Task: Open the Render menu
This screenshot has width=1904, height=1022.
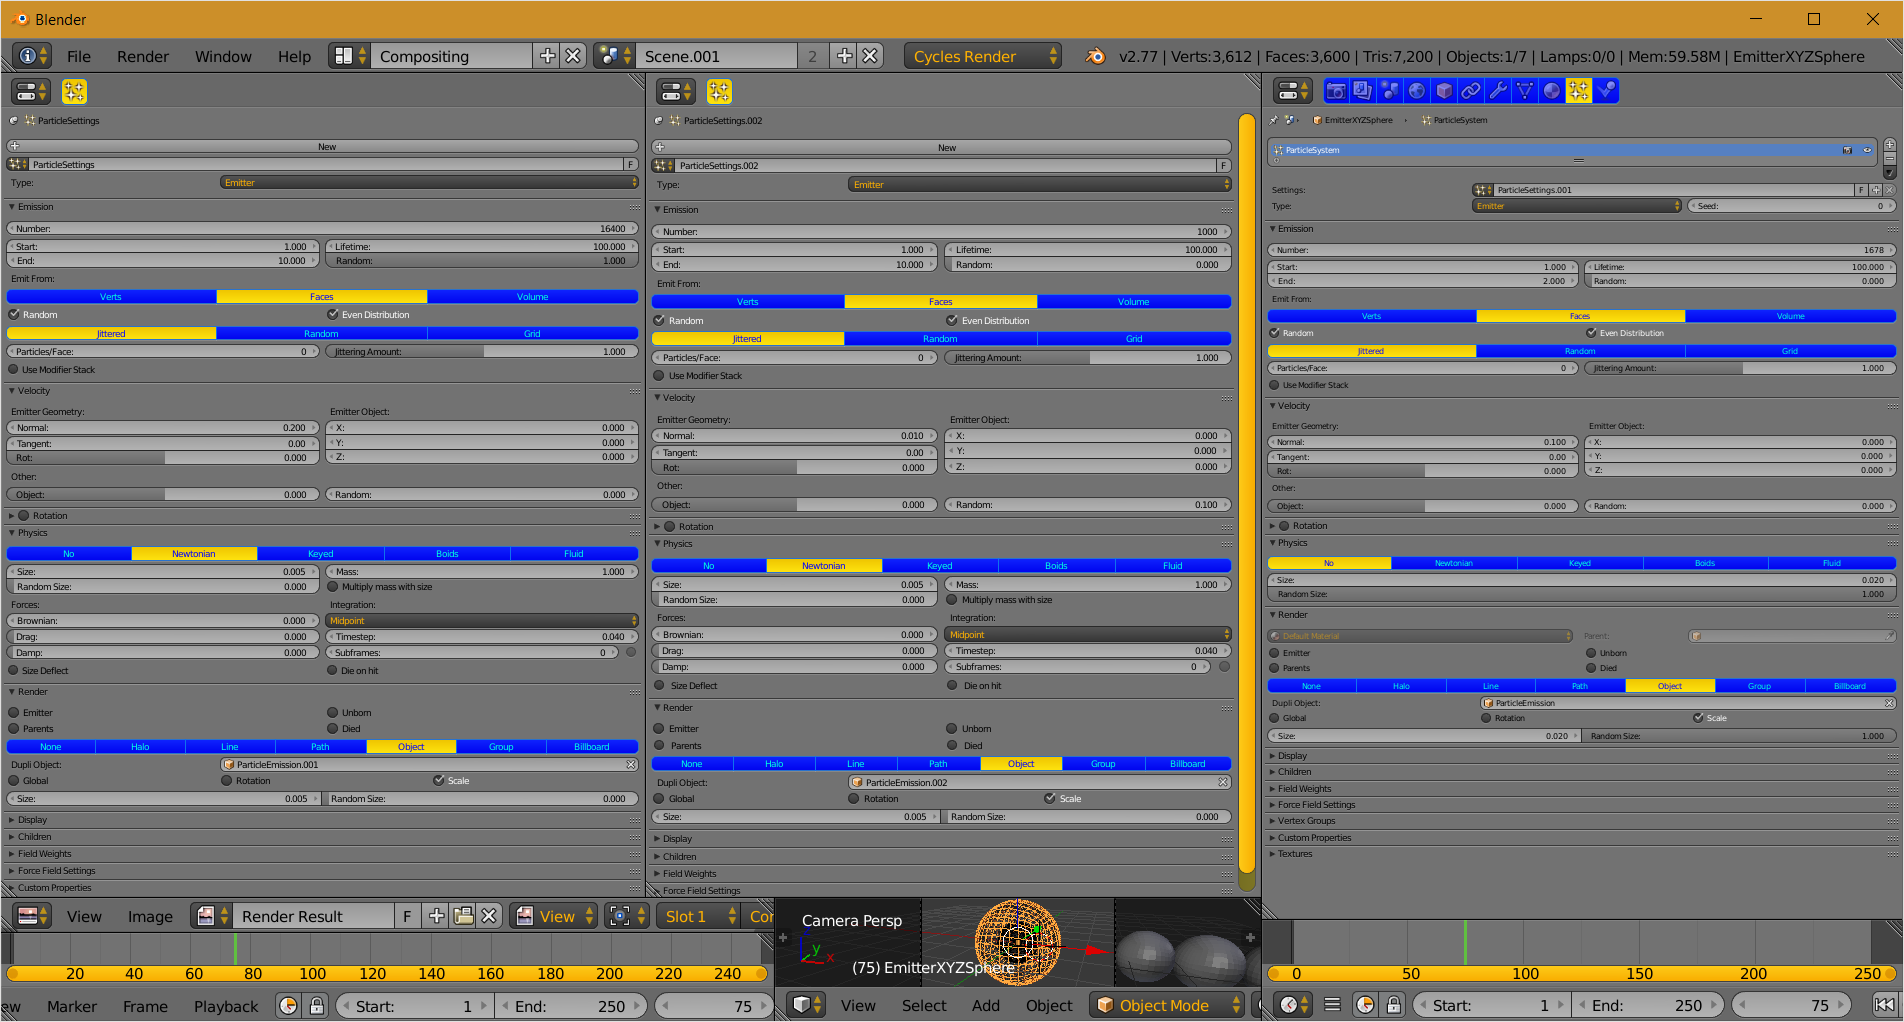Action: coord(143,57)
